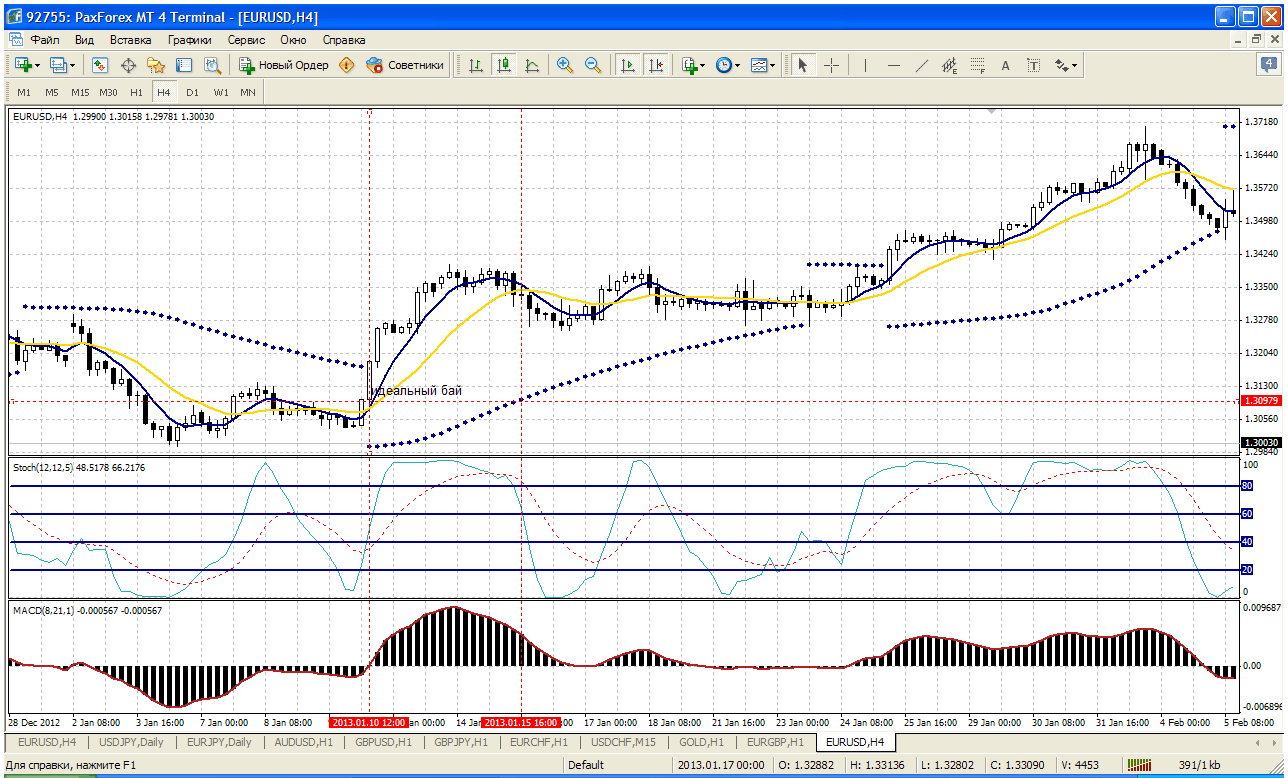This screenshot has height=778, width=1288.
Task: Zoom in on the chart
Action: (565, 65)
